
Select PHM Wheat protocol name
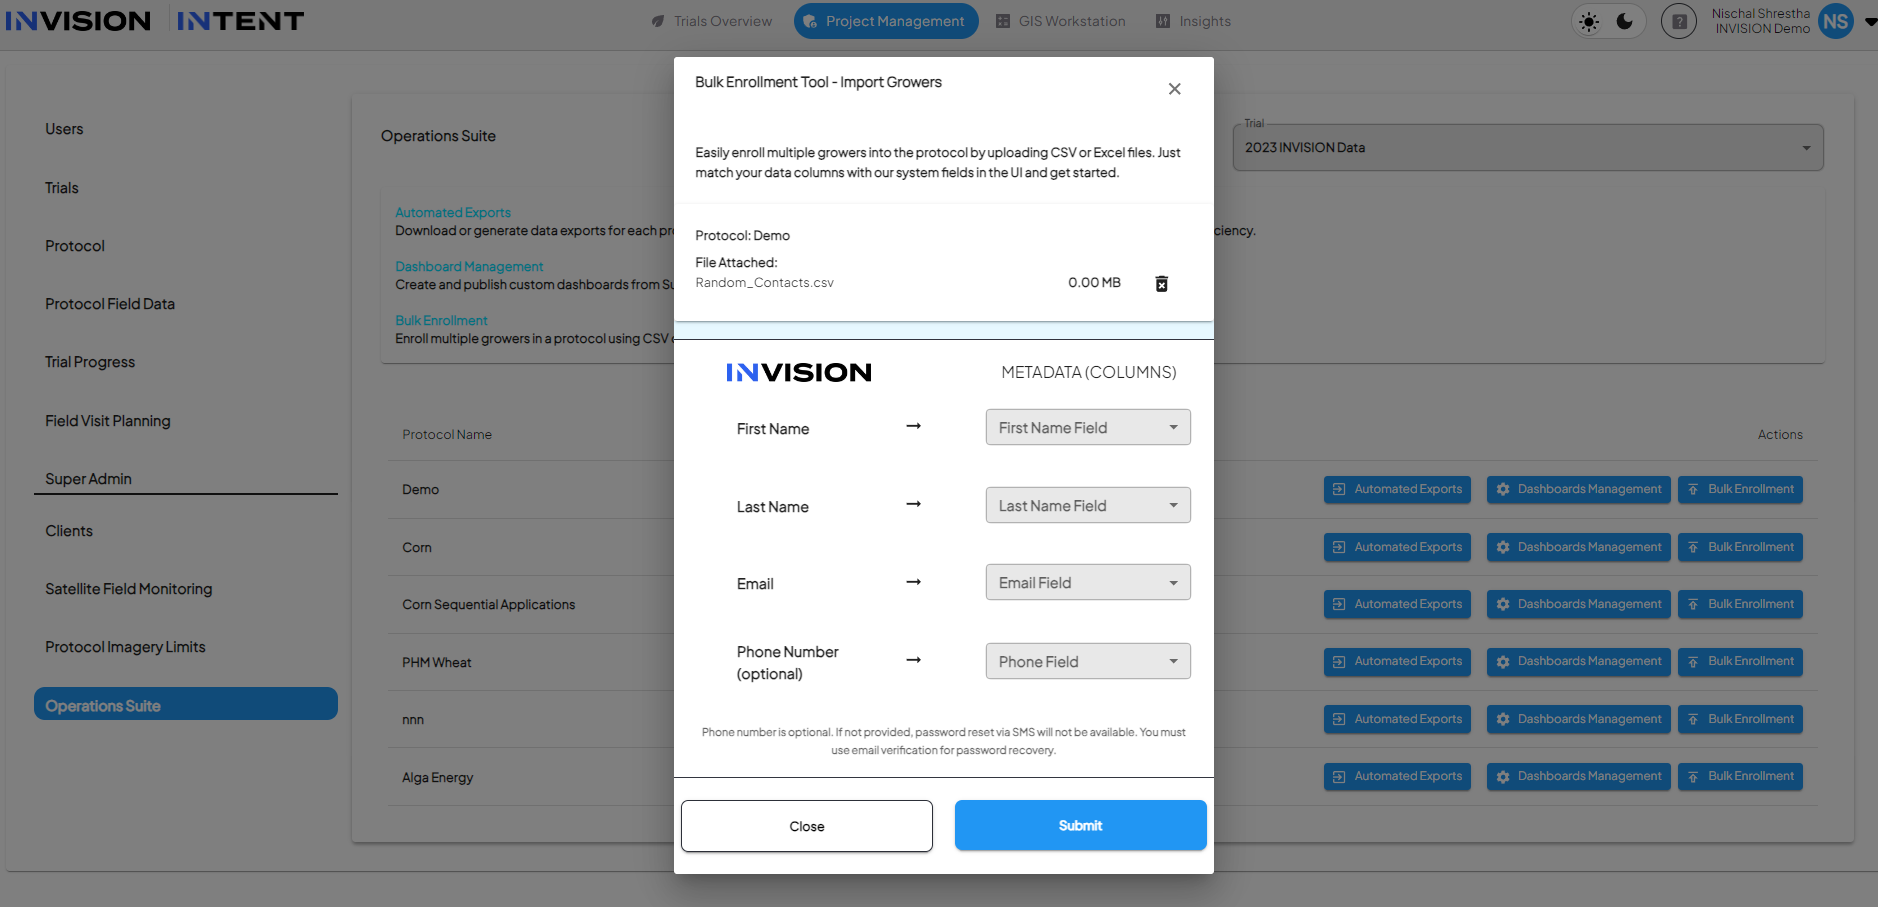(x=437, y=663)
